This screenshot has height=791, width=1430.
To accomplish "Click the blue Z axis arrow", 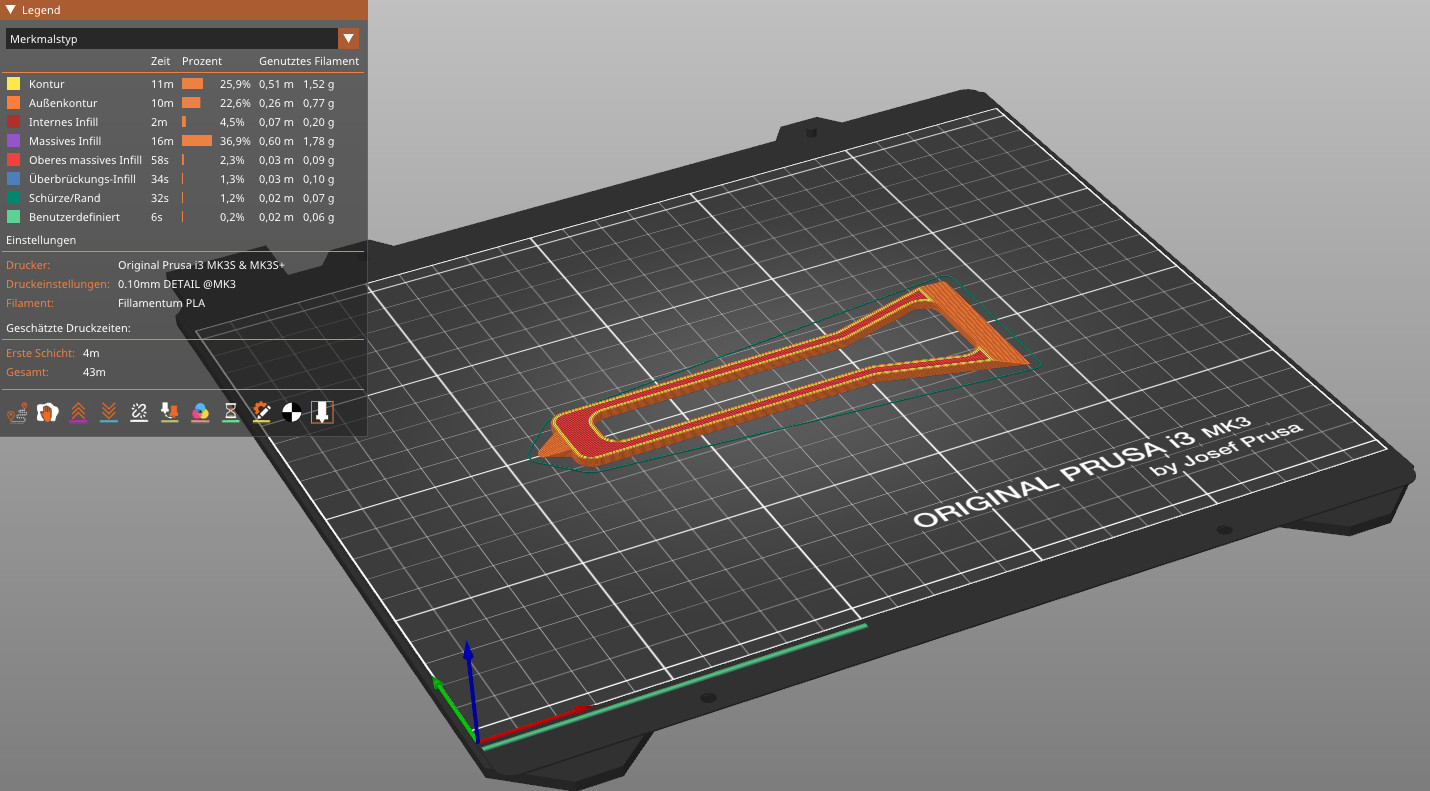I will point(468,688).
